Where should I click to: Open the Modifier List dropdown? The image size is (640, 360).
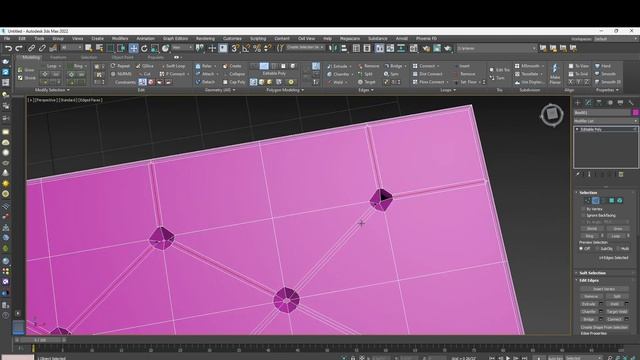(x=605, y=121)
